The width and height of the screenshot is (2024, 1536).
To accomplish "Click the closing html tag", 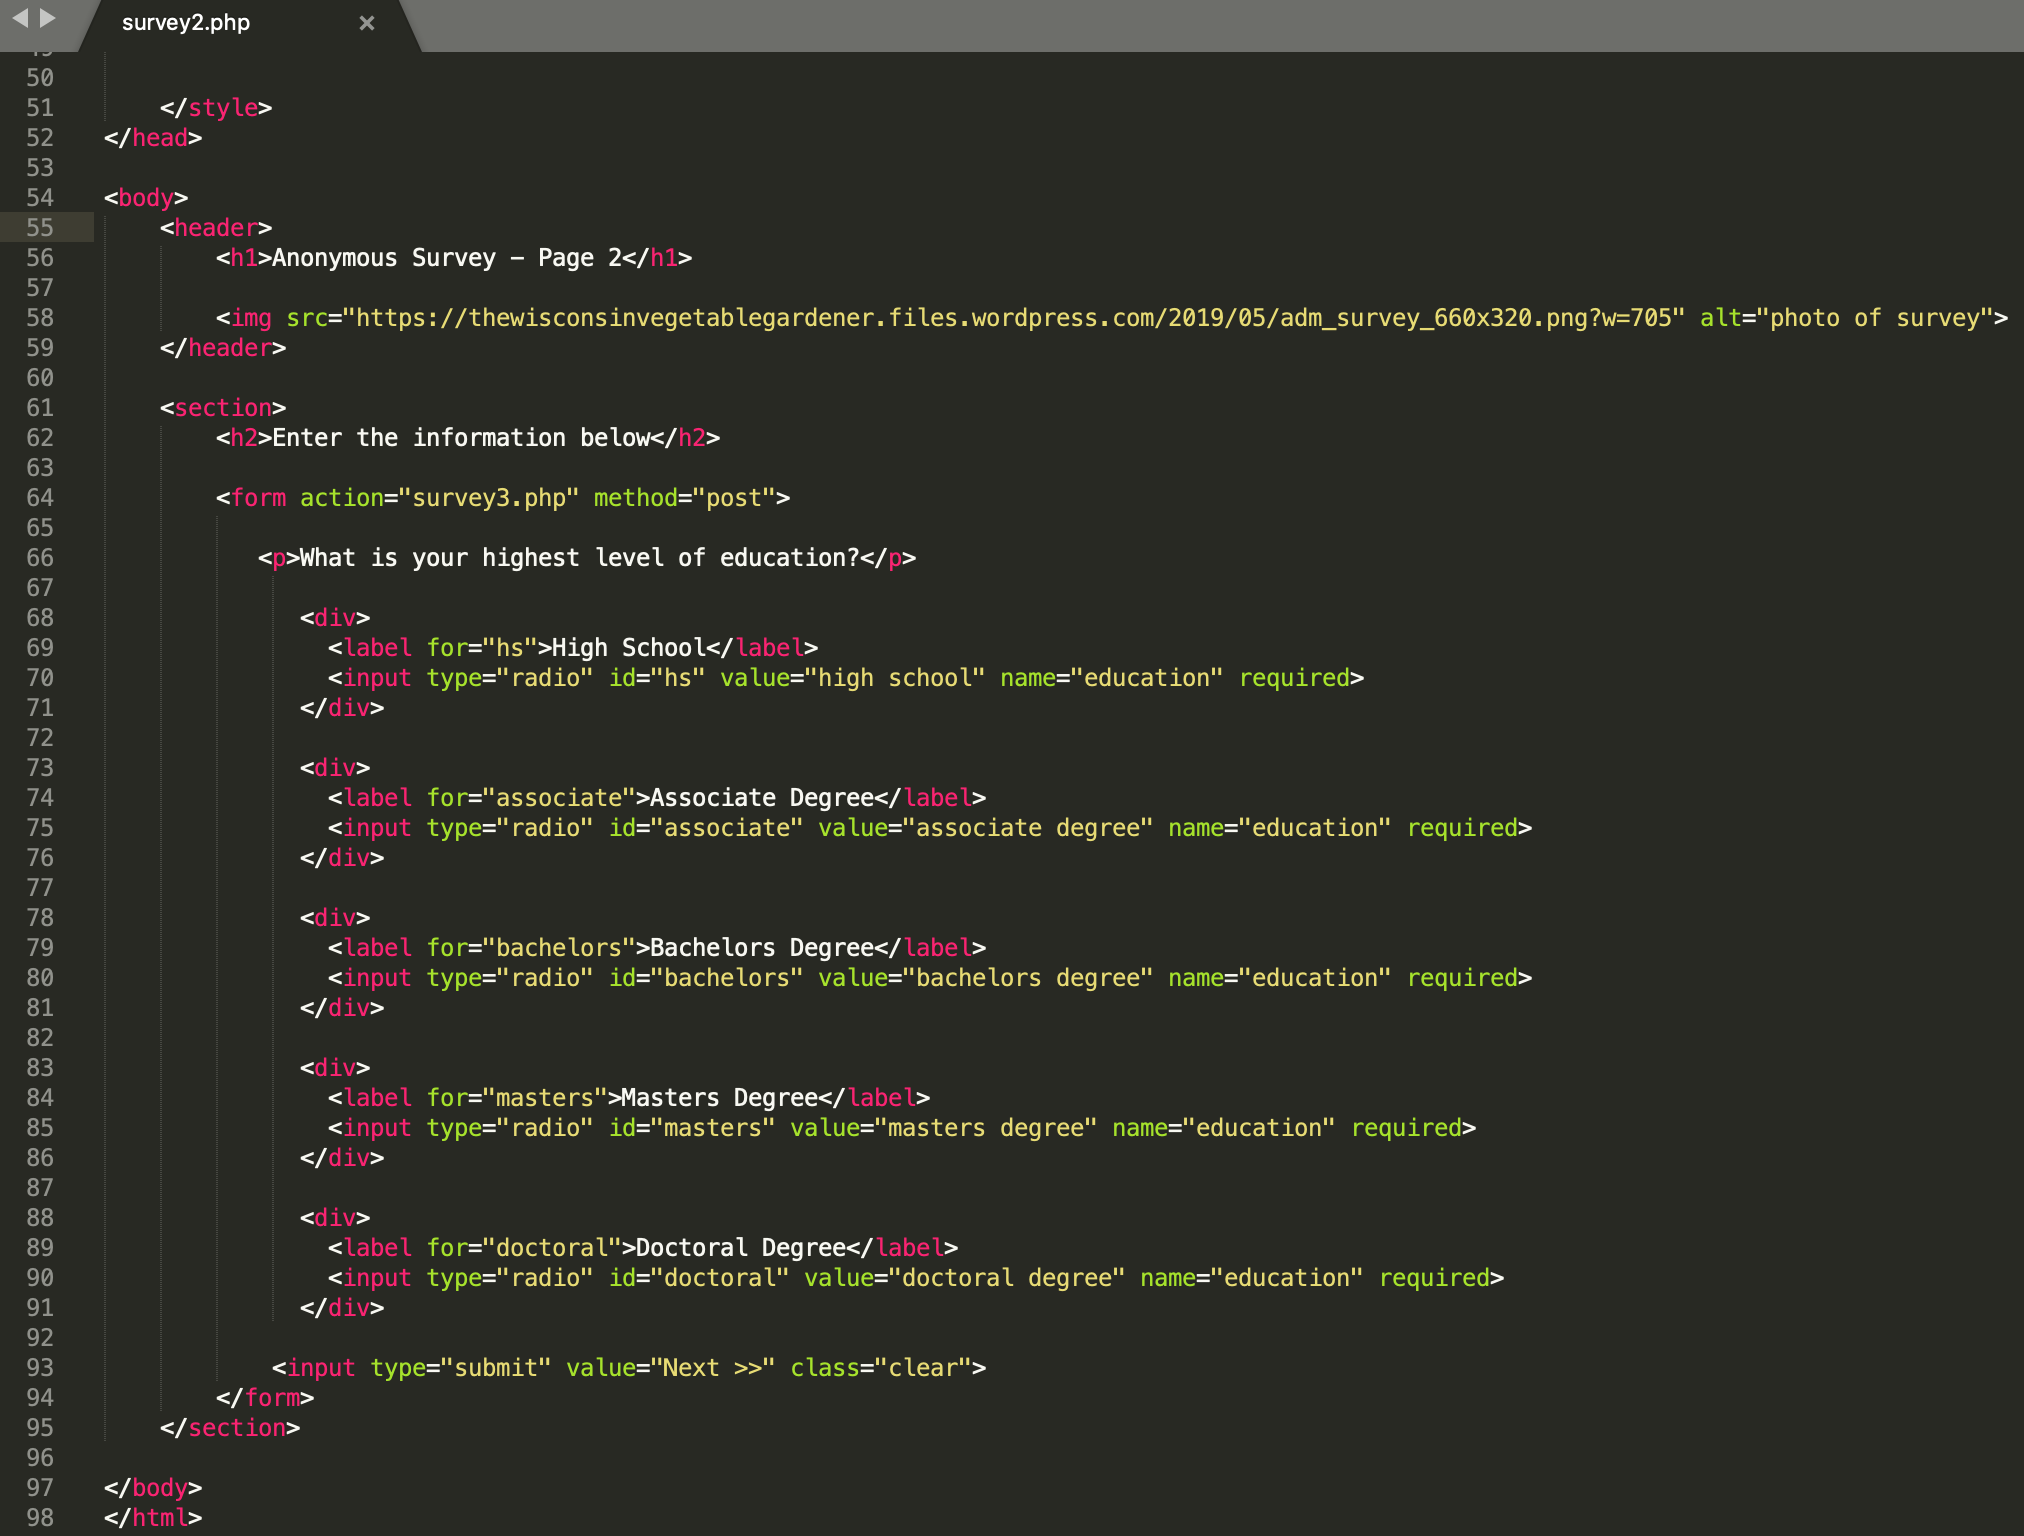I will tap(153, 1518).
